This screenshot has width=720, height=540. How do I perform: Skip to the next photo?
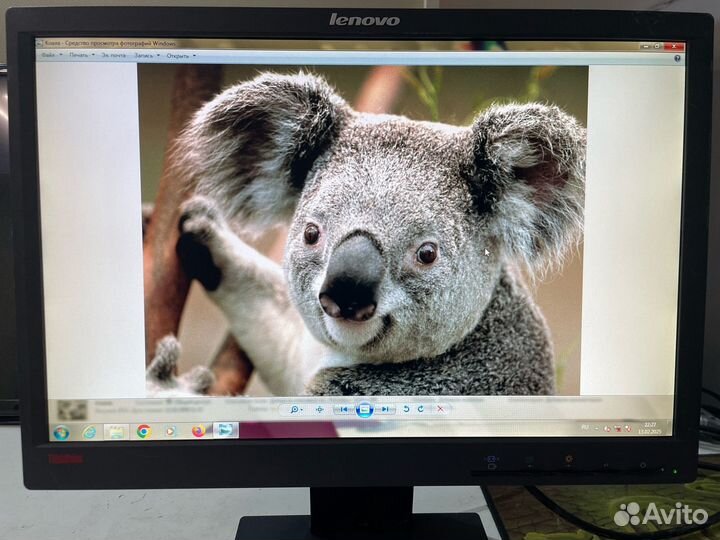coord(385,409)
